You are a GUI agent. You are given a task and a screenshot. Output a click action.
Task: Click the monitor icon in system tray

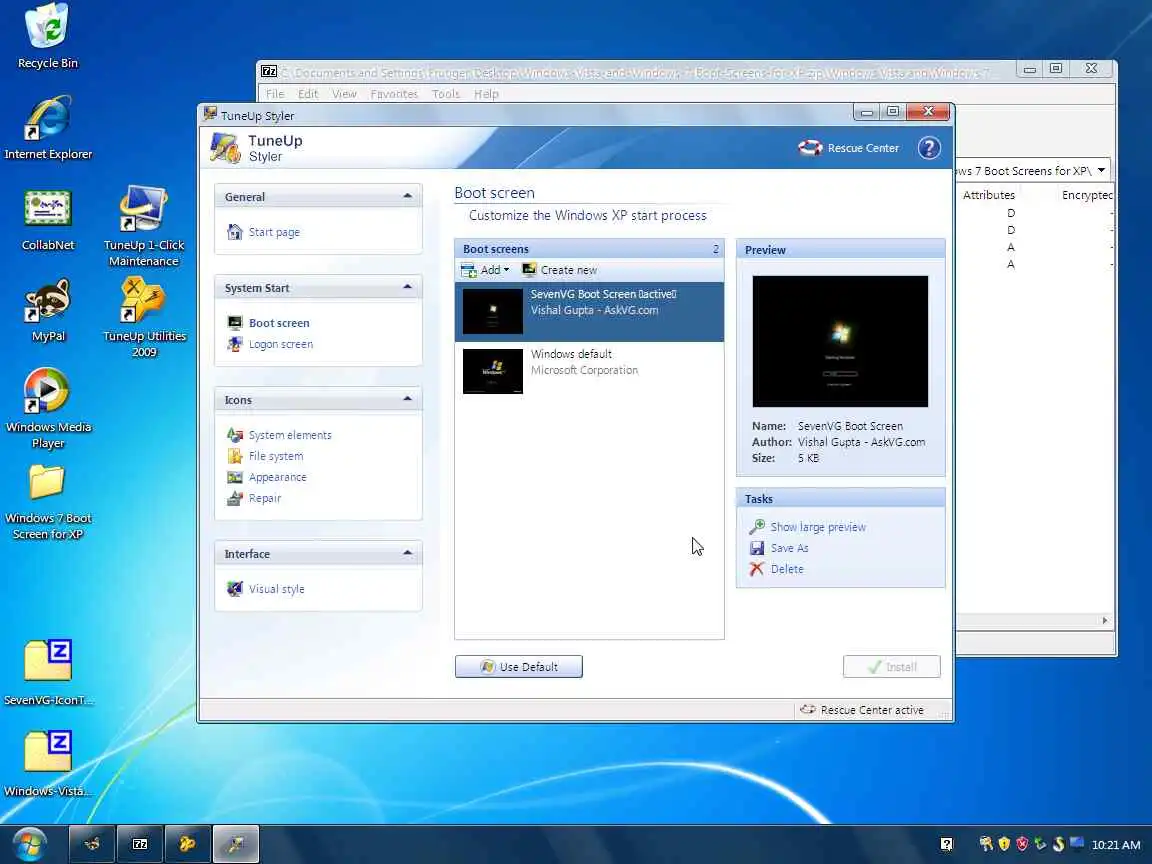tap(1076, 843)
